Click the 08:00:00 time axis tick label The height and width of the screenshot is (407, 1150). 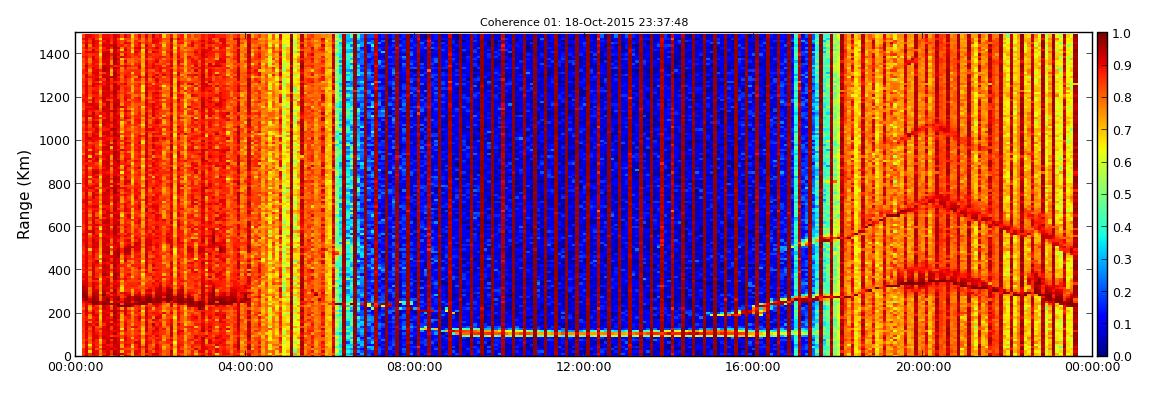coord(414,367)
